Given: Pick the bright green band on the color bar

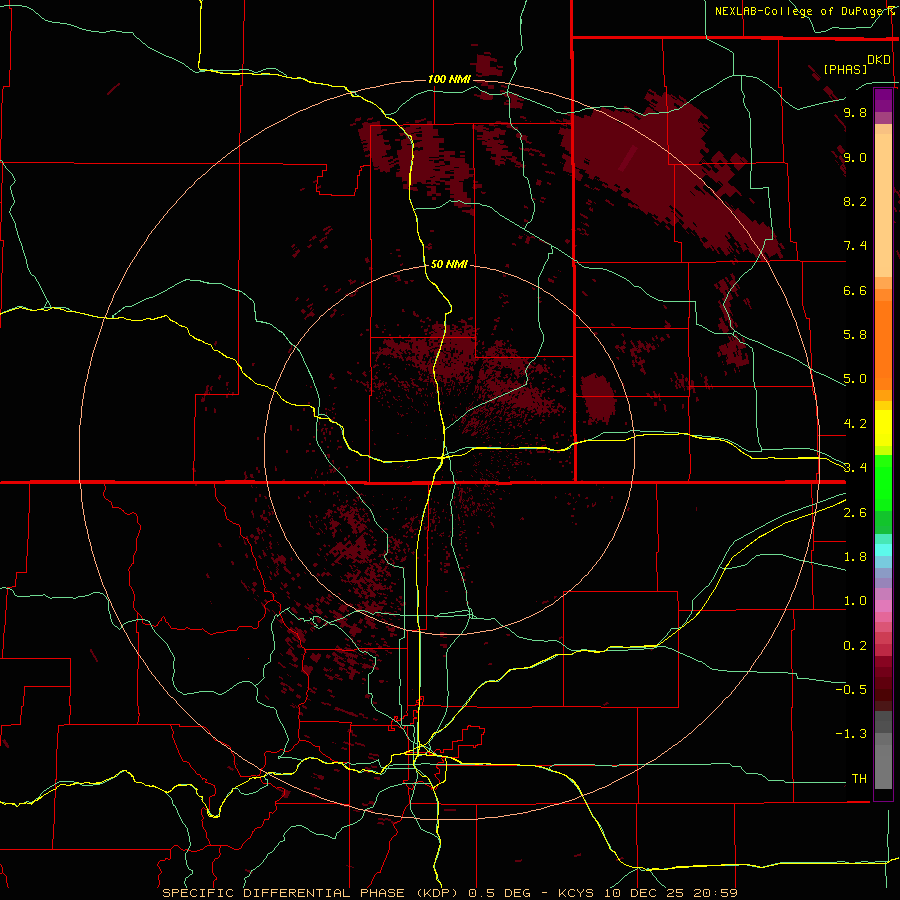Looking at the screenshot, I should 883,482.
